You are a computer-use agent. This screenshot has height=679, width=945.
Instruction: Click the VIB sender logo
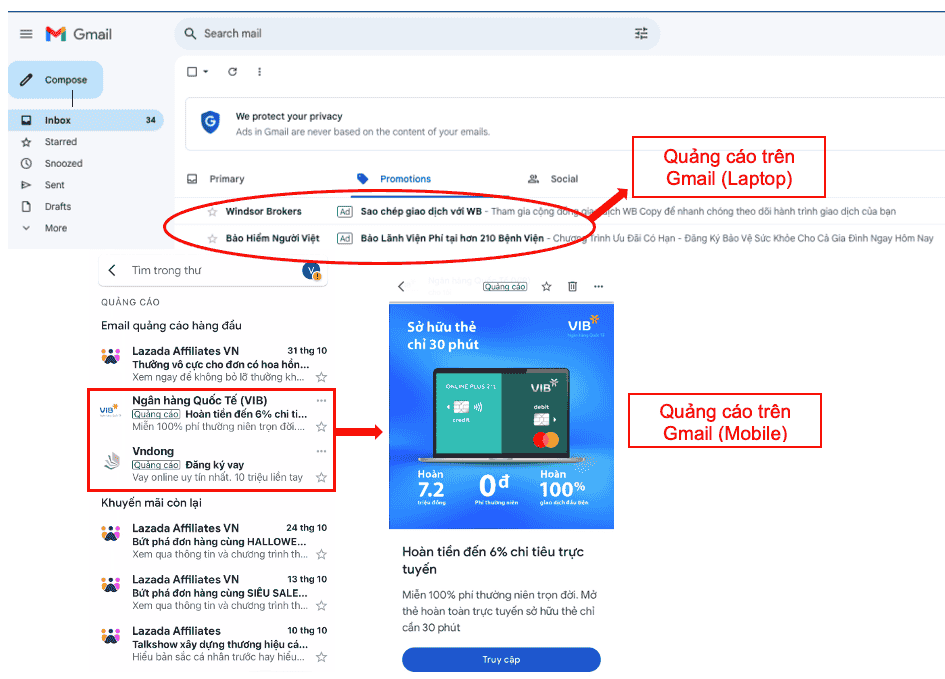point(110,411)
